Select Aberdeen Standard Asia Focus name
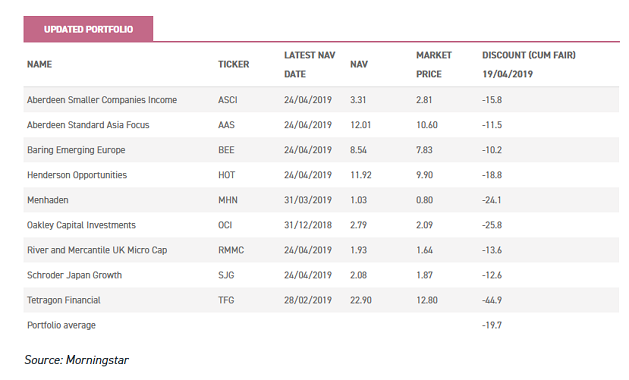 point(88,125)
